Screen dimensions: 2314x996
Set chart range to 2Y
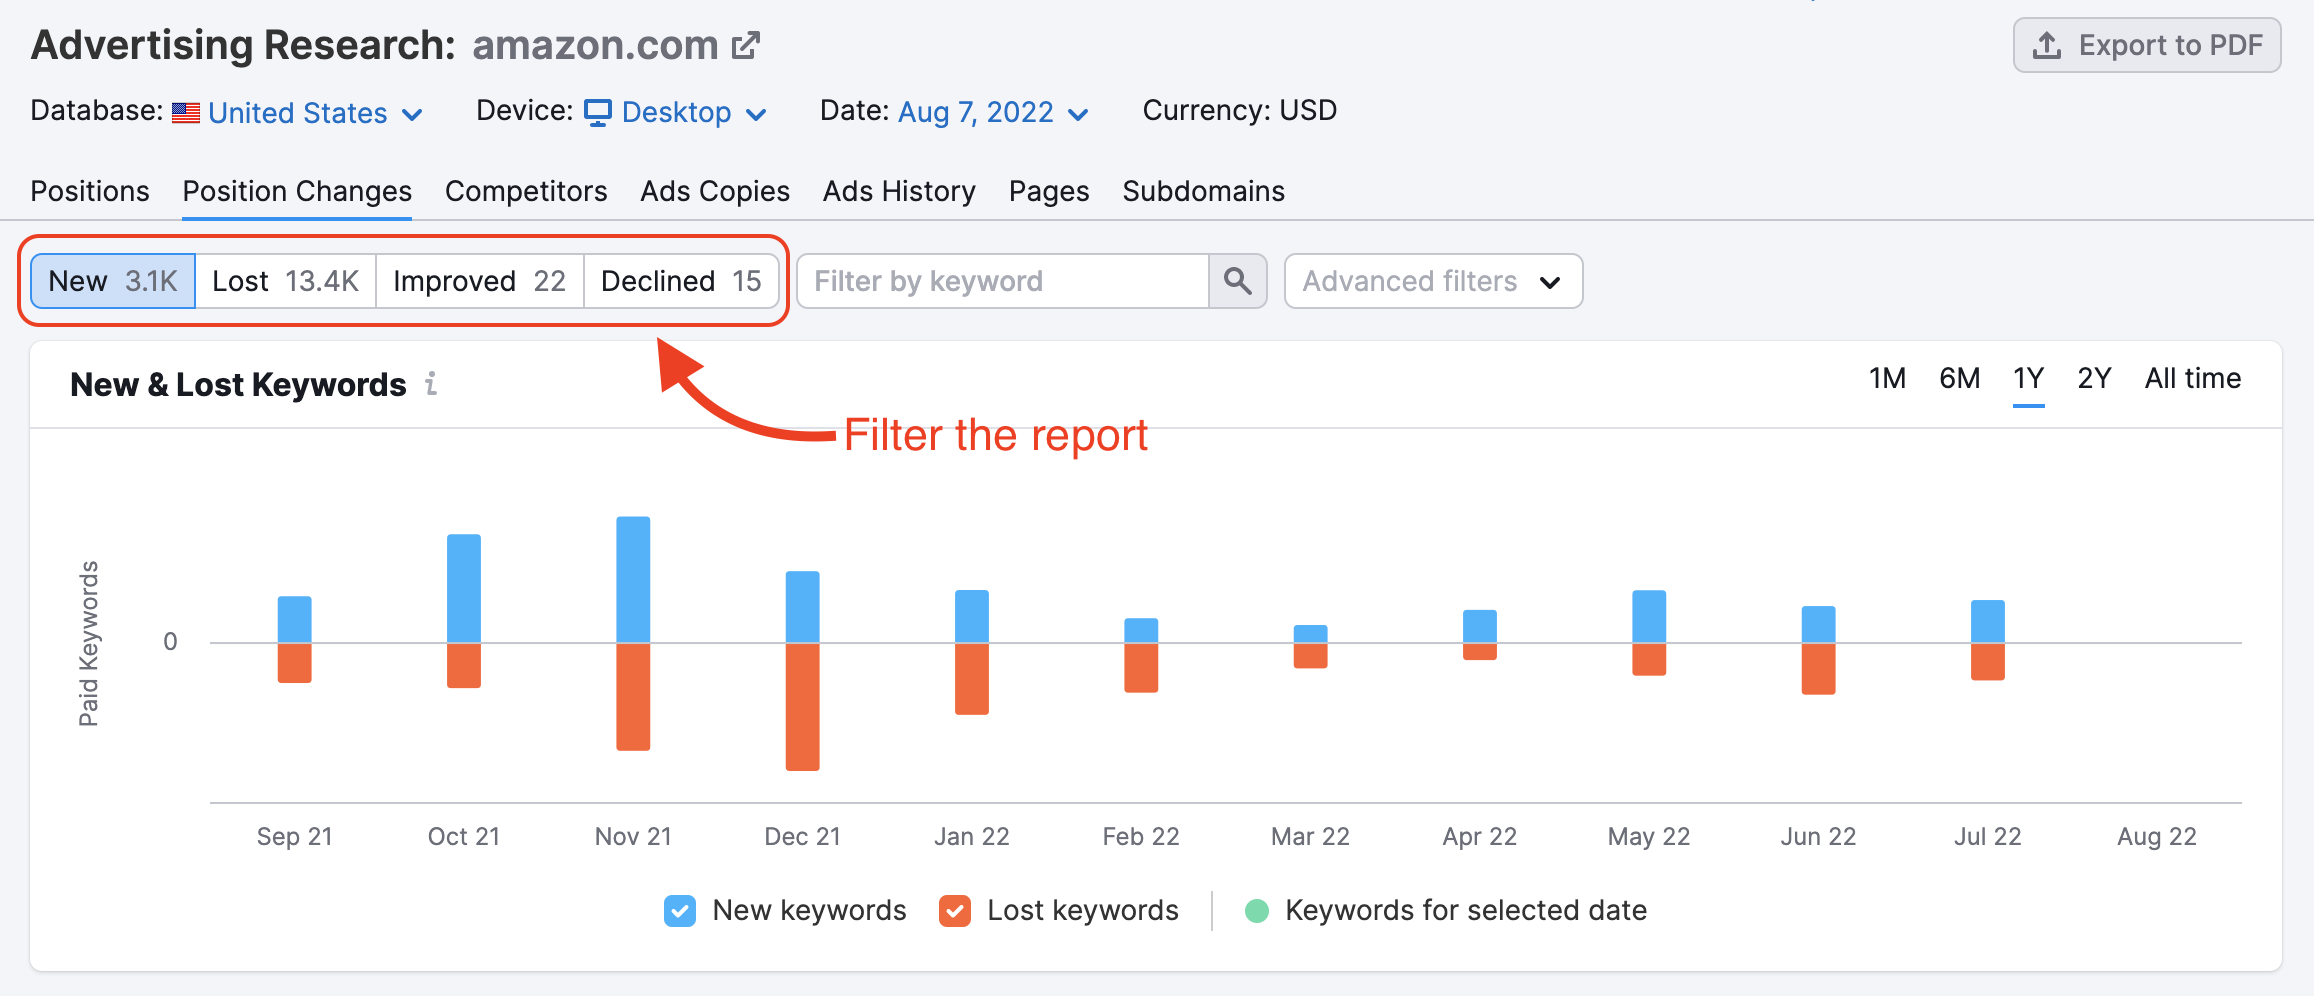click(2094, 379)
